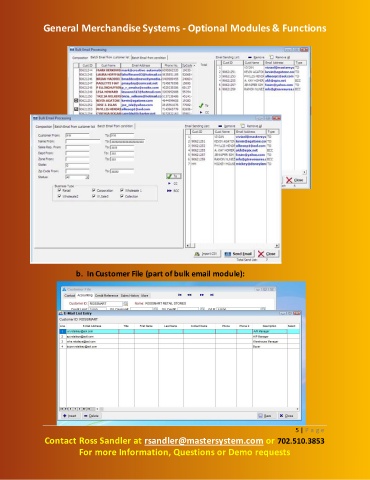Click the green checkmark To button
Screen dimensions: 370x480
pos(173,176)
